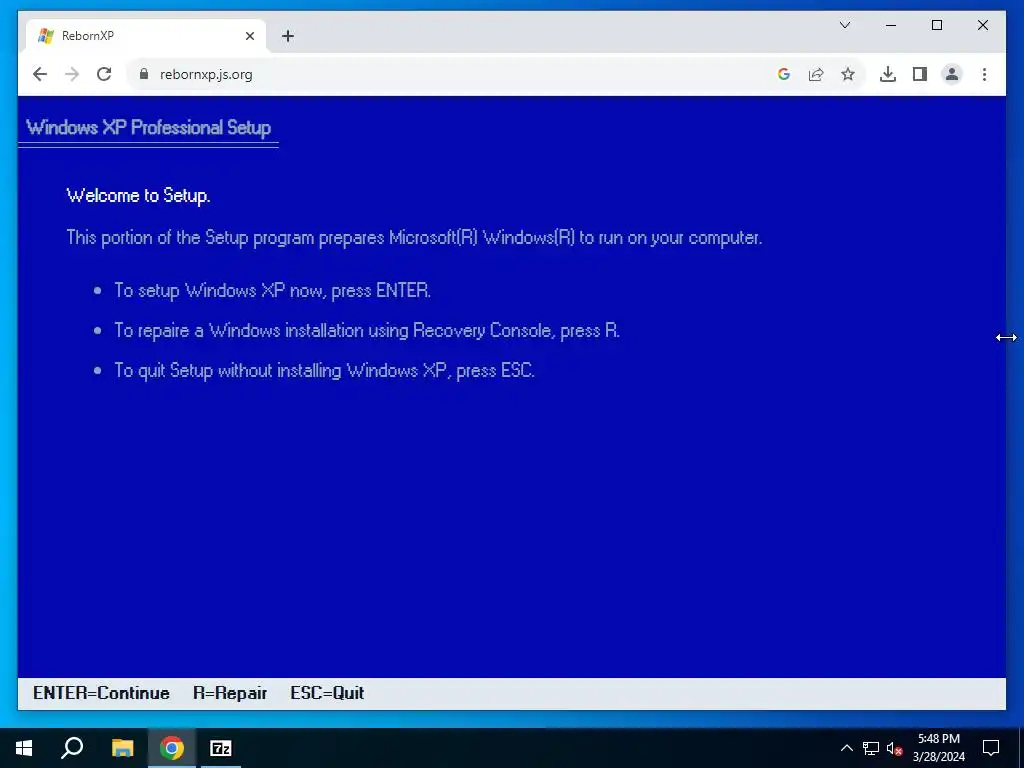This screenshot has height=768, width=1024.
Task: Open Windows taskbar search
Action: pyautogui.click(x=72, y=748)
